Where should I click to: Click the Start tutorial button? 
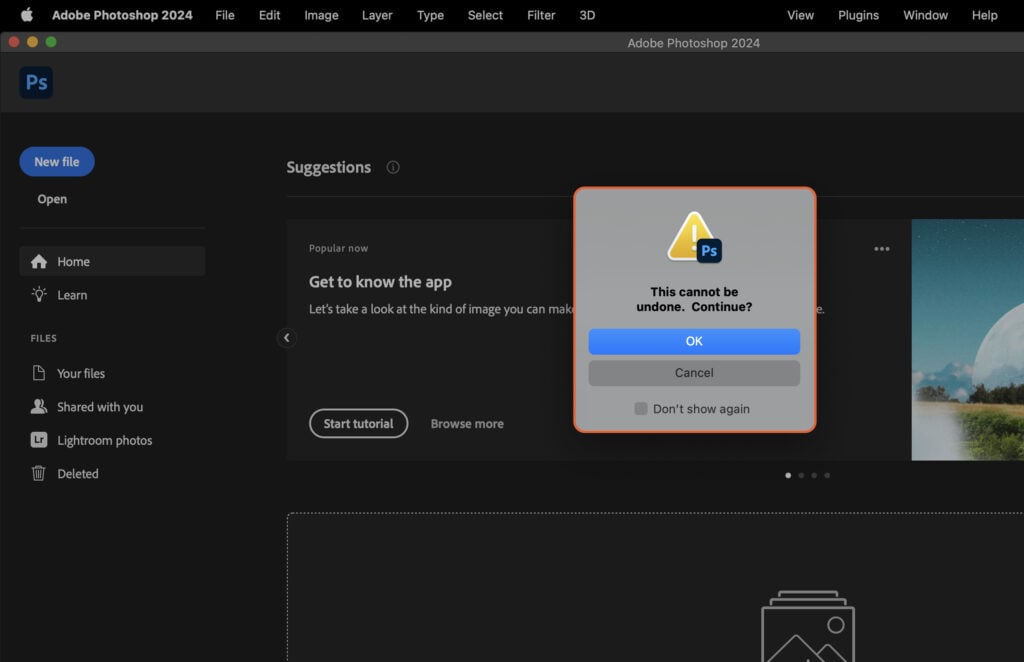coord(358,423)
